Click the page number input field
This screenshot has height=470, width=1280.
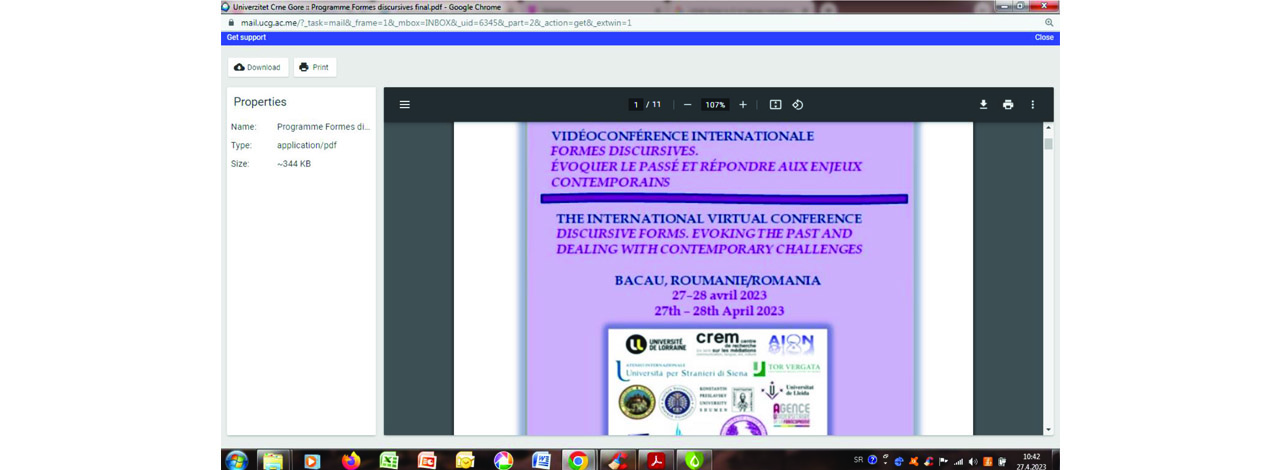coord(636,105)
